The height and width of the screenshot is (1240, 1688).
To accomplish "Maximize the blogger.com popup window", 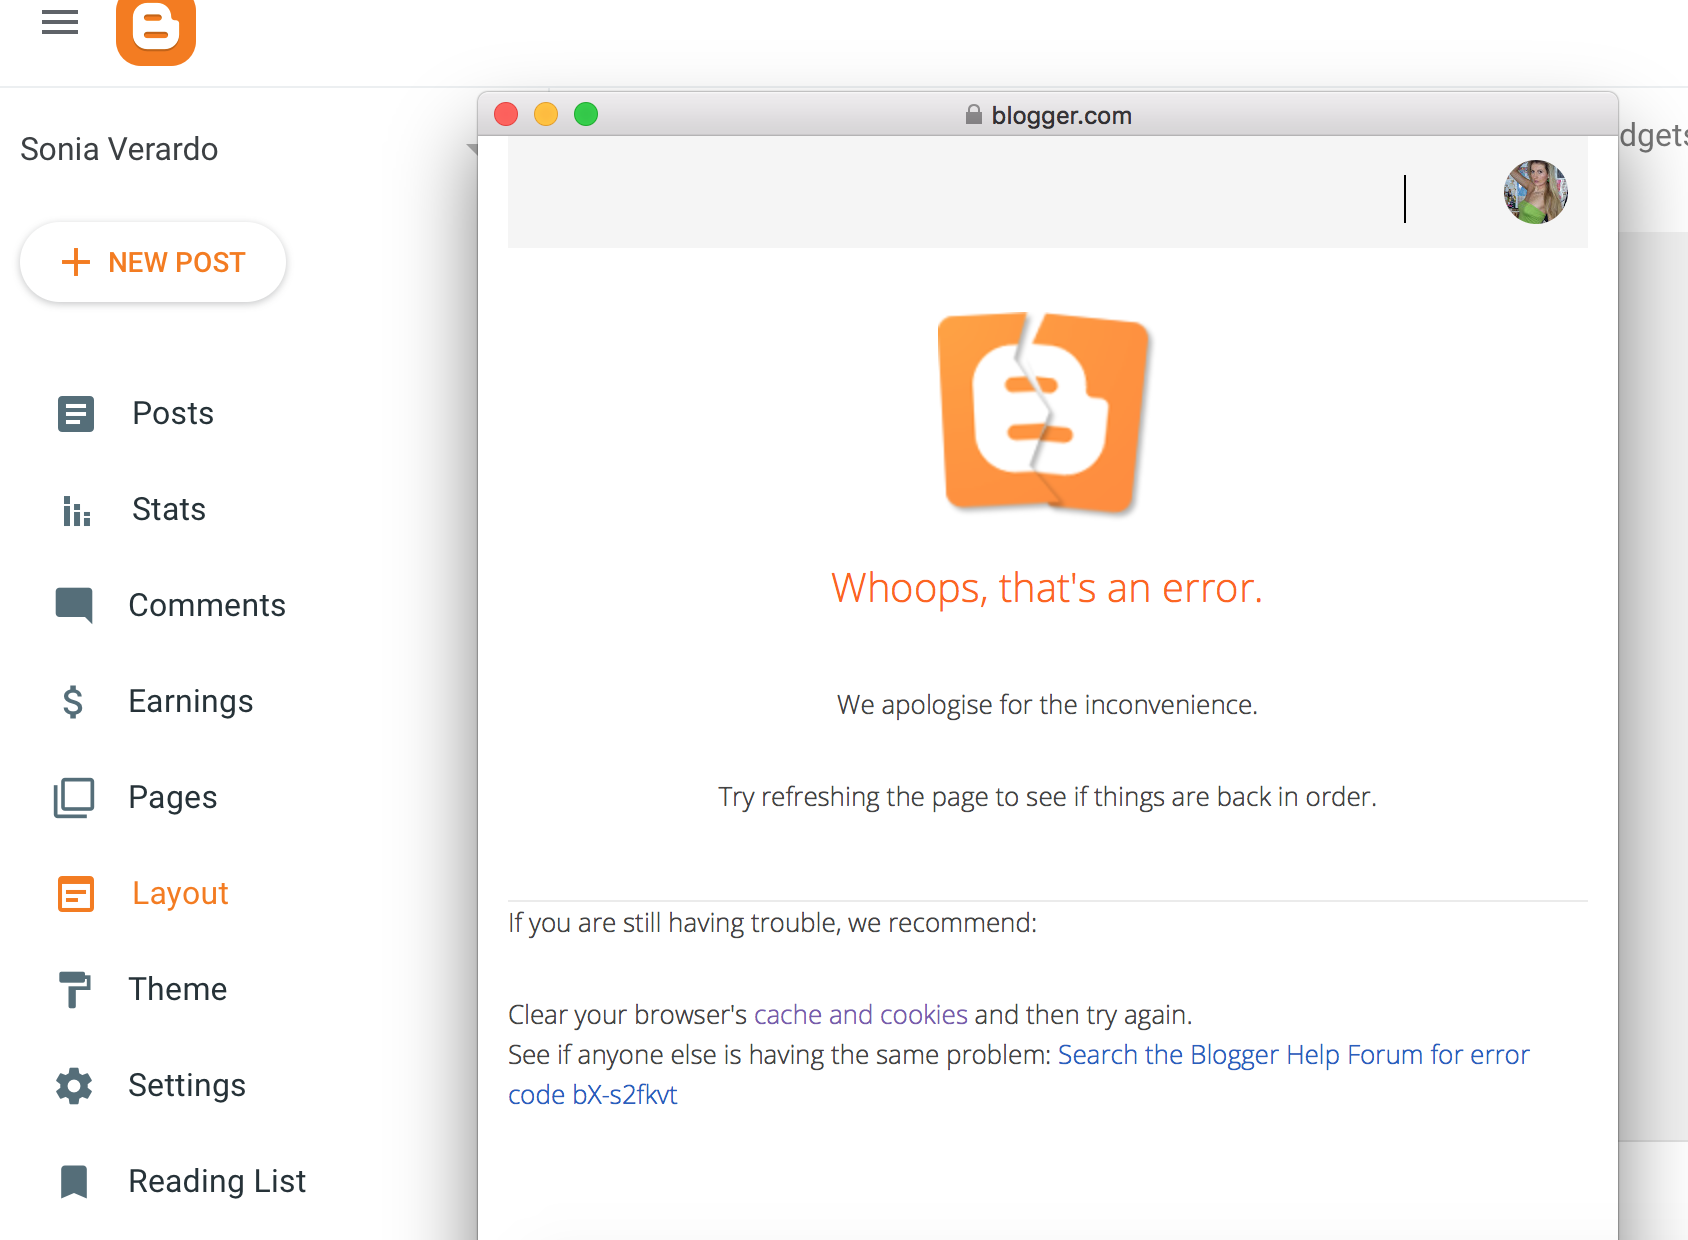I will click(x=586, y=114).
